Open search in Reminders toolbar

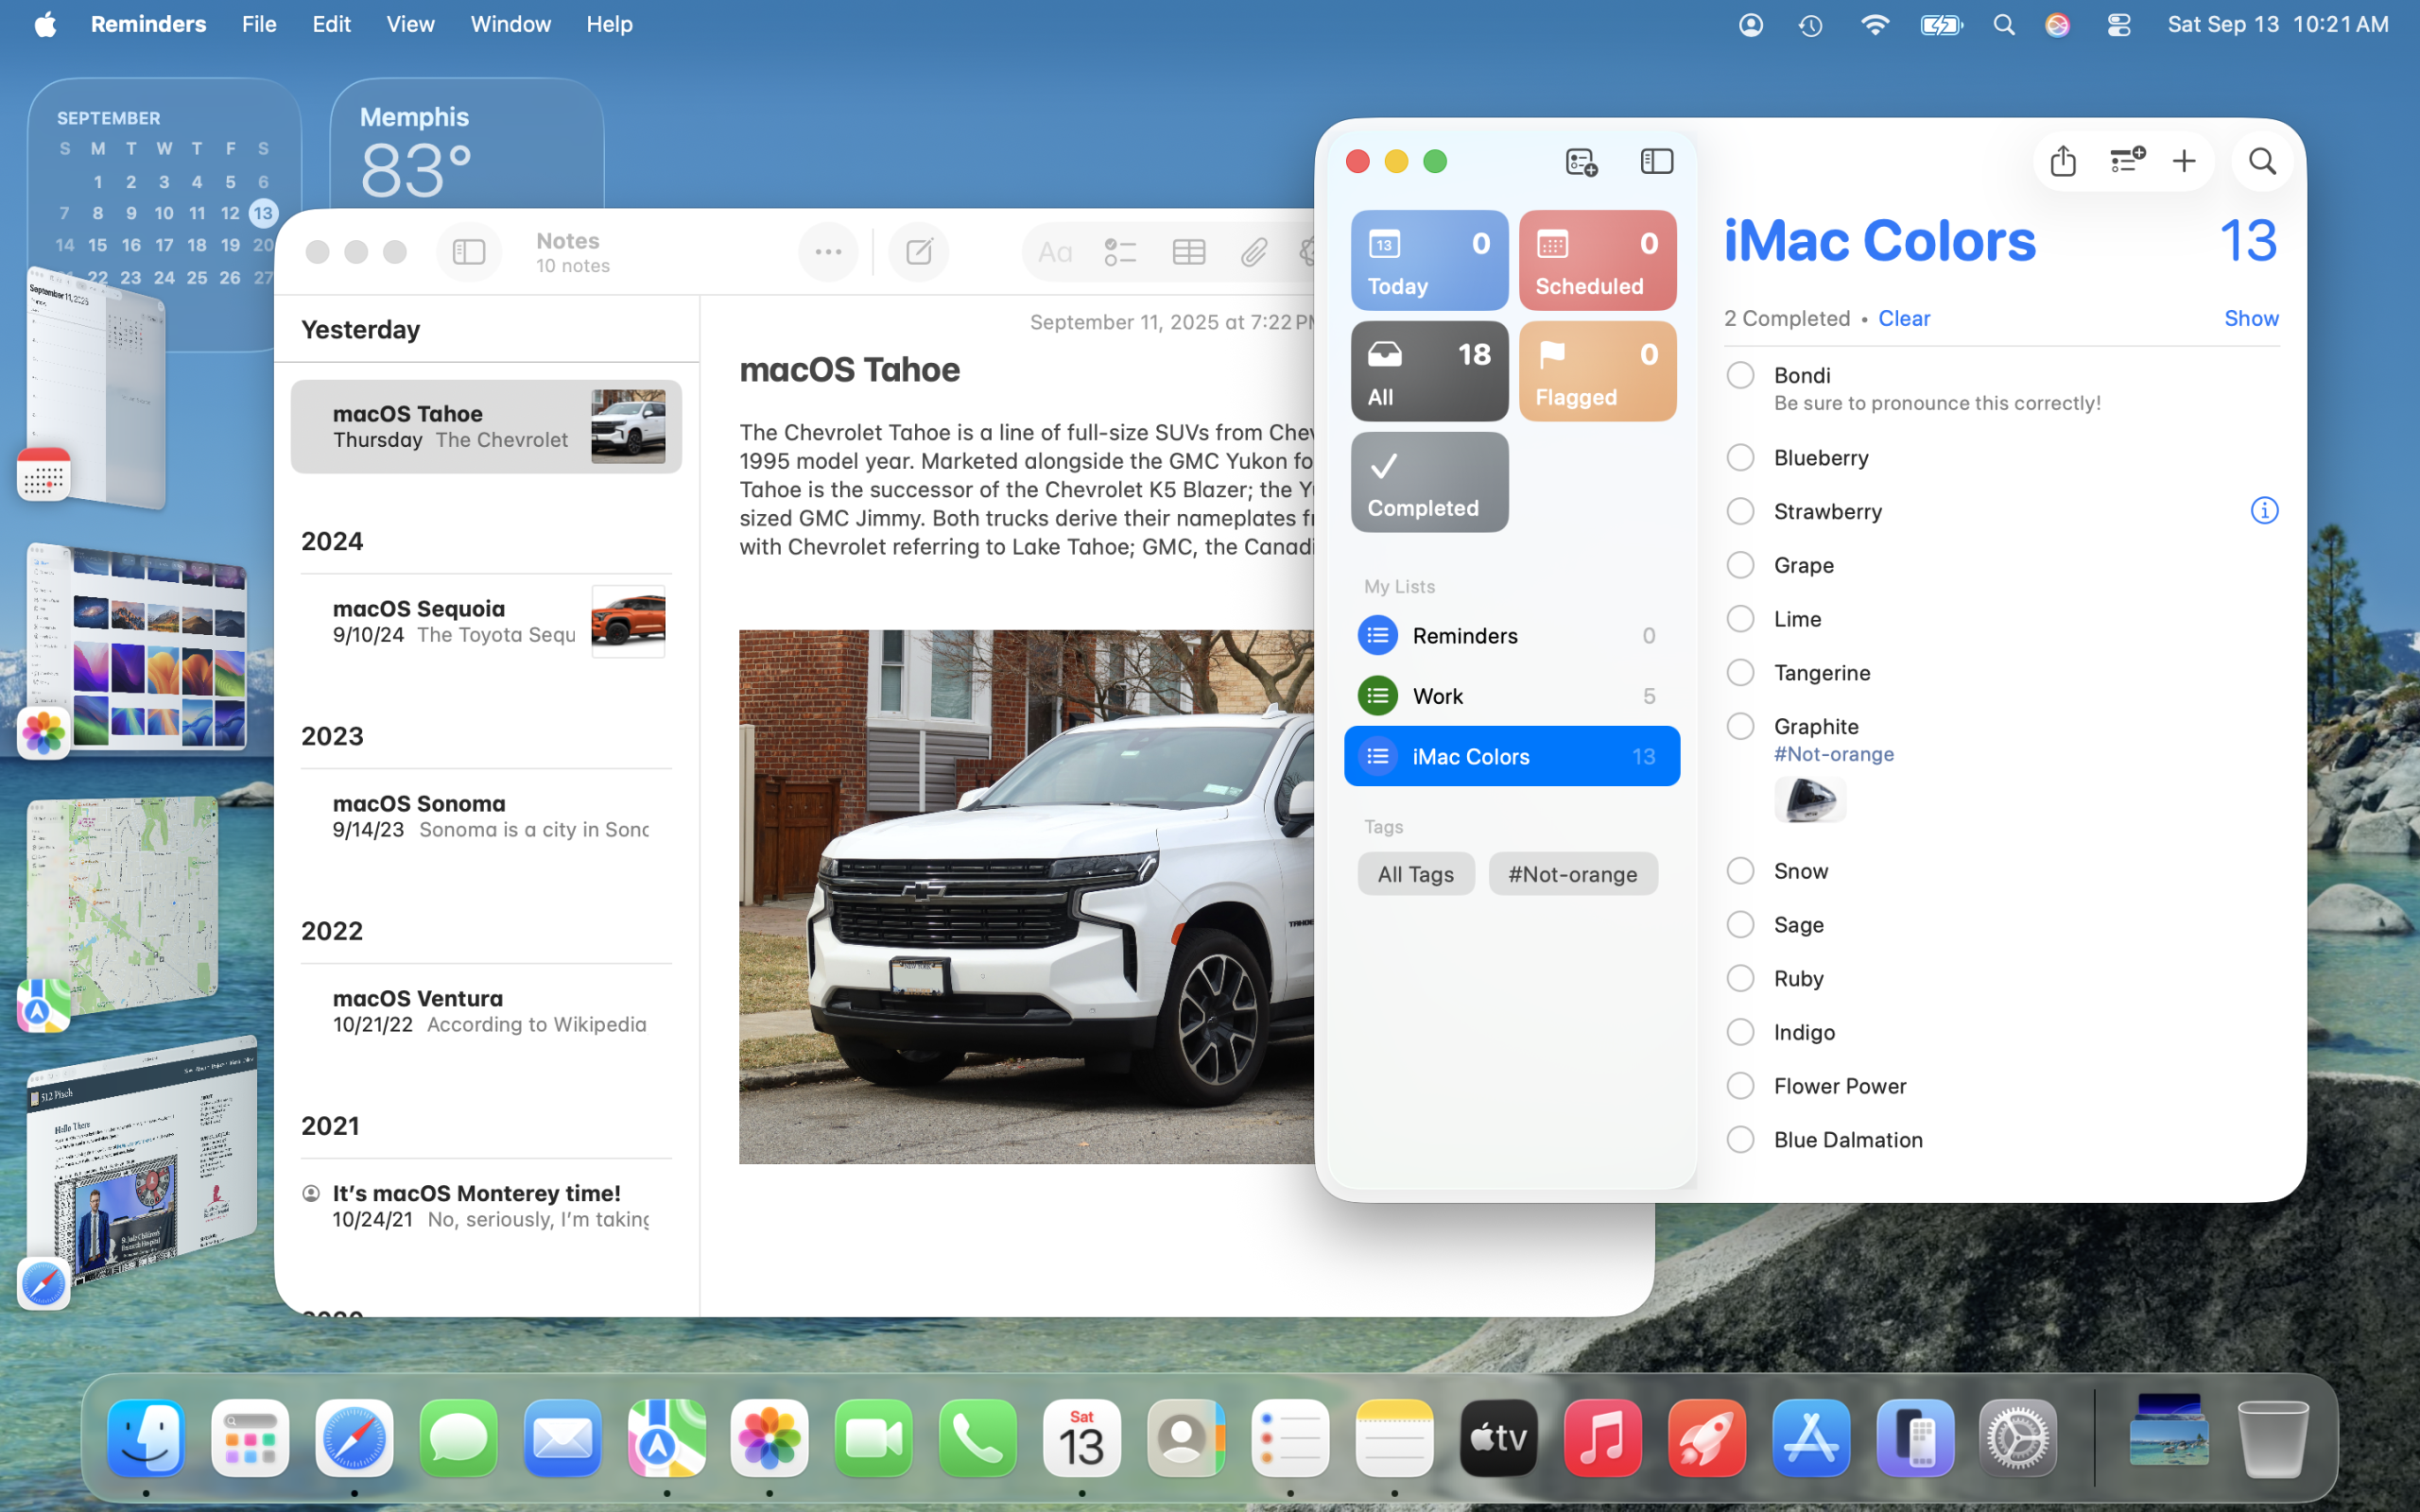tap(2262, 161)
